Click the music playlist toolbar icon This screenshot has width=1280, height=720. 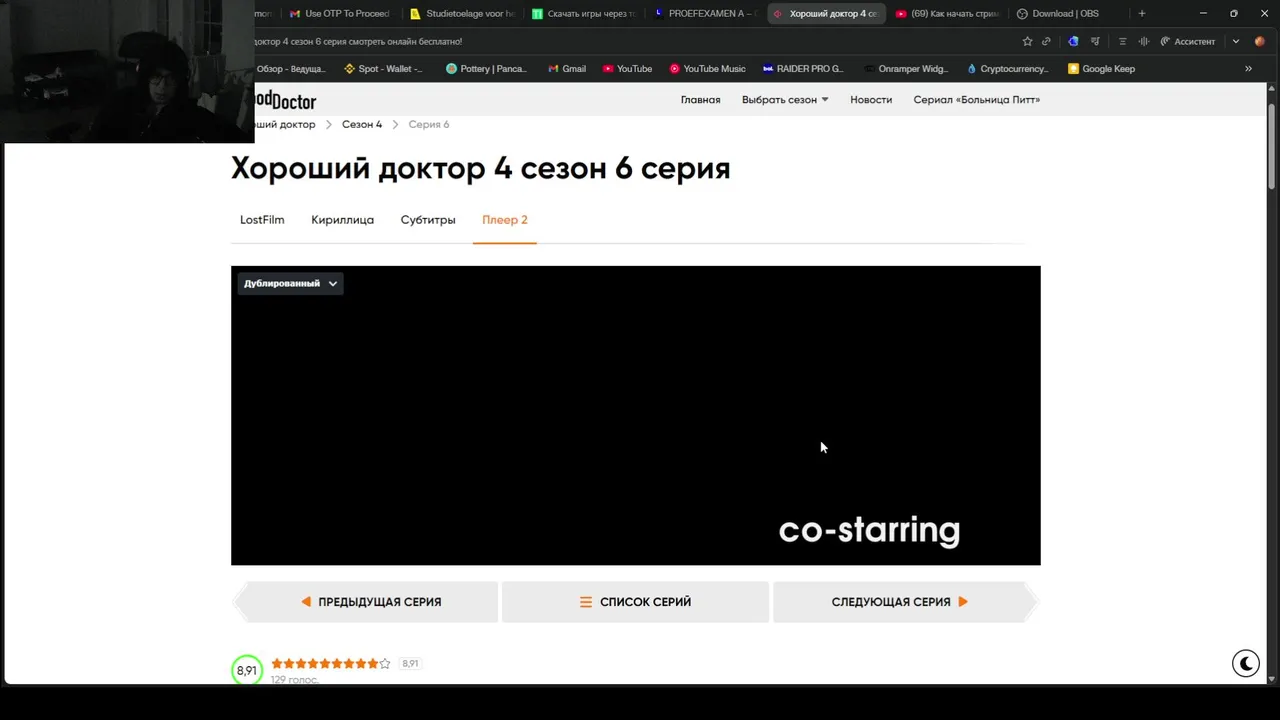(1096, 41)
